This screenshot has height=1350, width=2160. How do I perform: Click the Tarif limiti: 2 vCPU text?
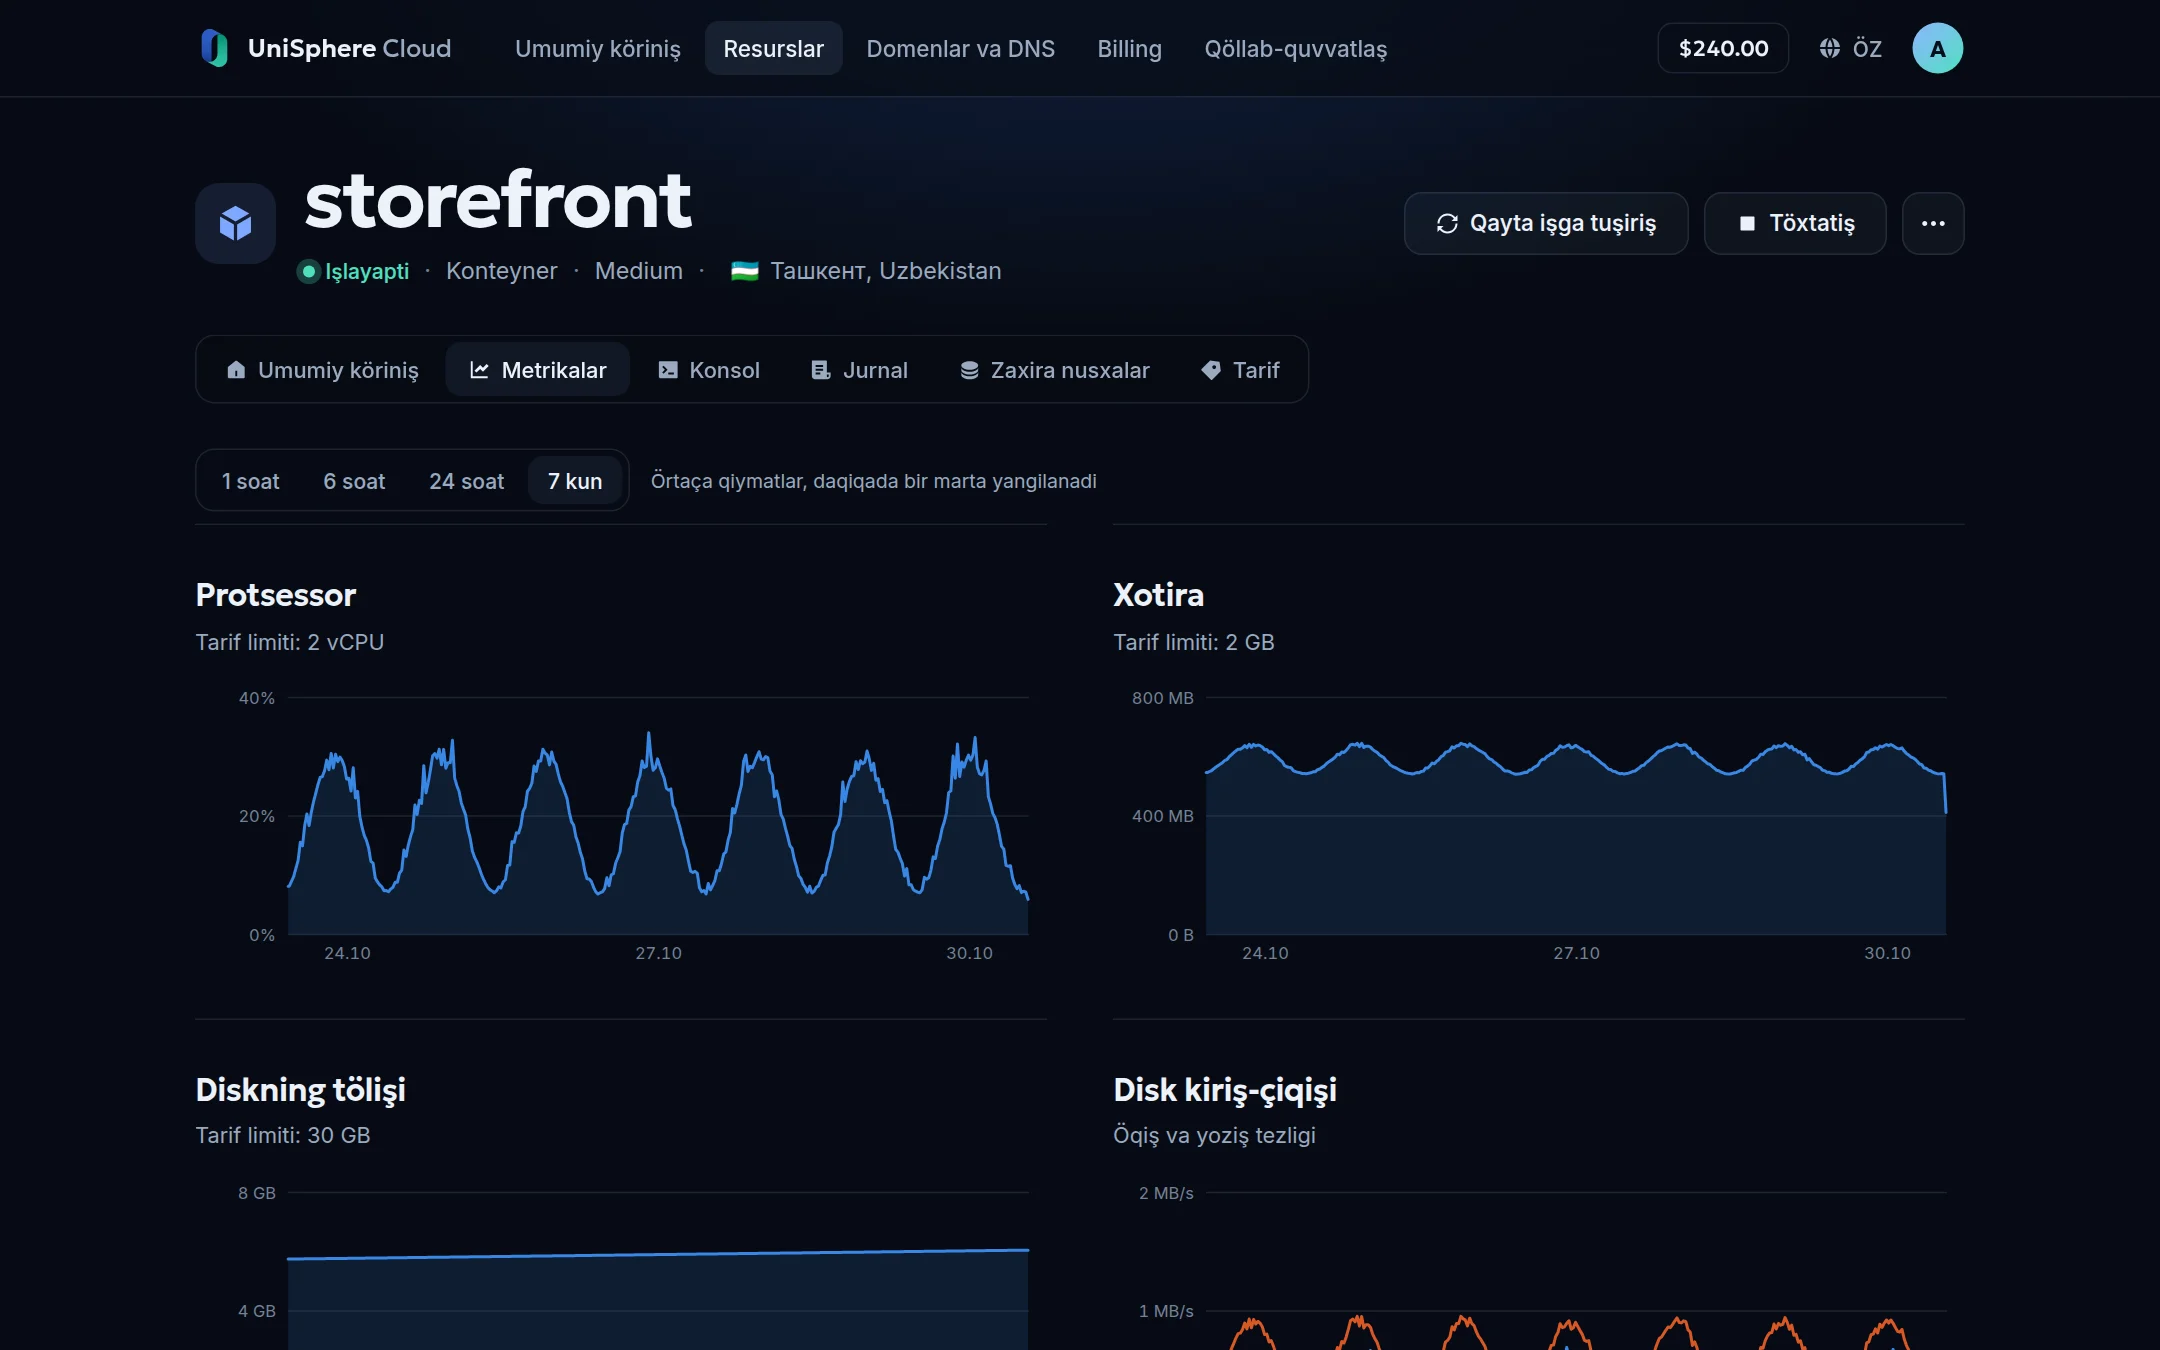[290, 642]
